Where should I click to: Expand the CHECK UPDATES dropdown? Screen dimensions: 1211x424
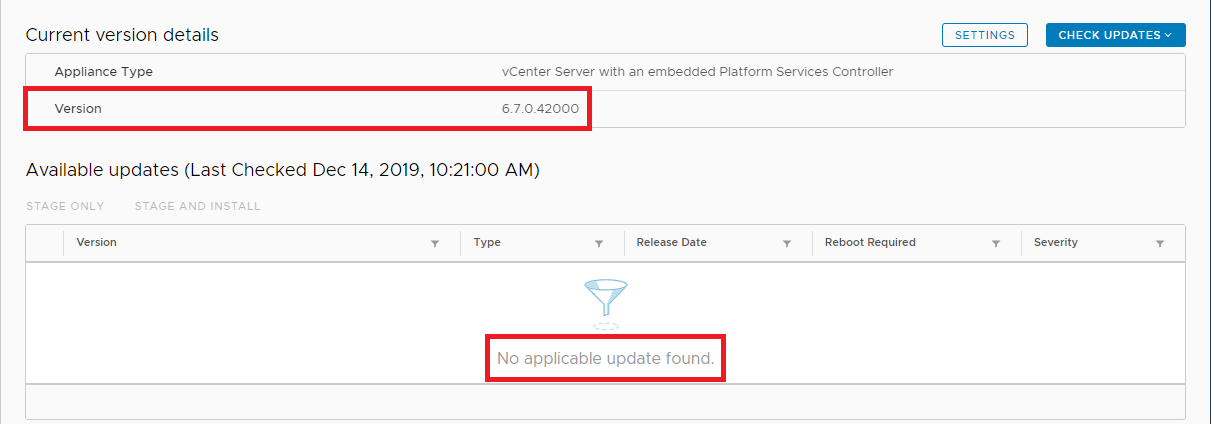pos(1115,35)
